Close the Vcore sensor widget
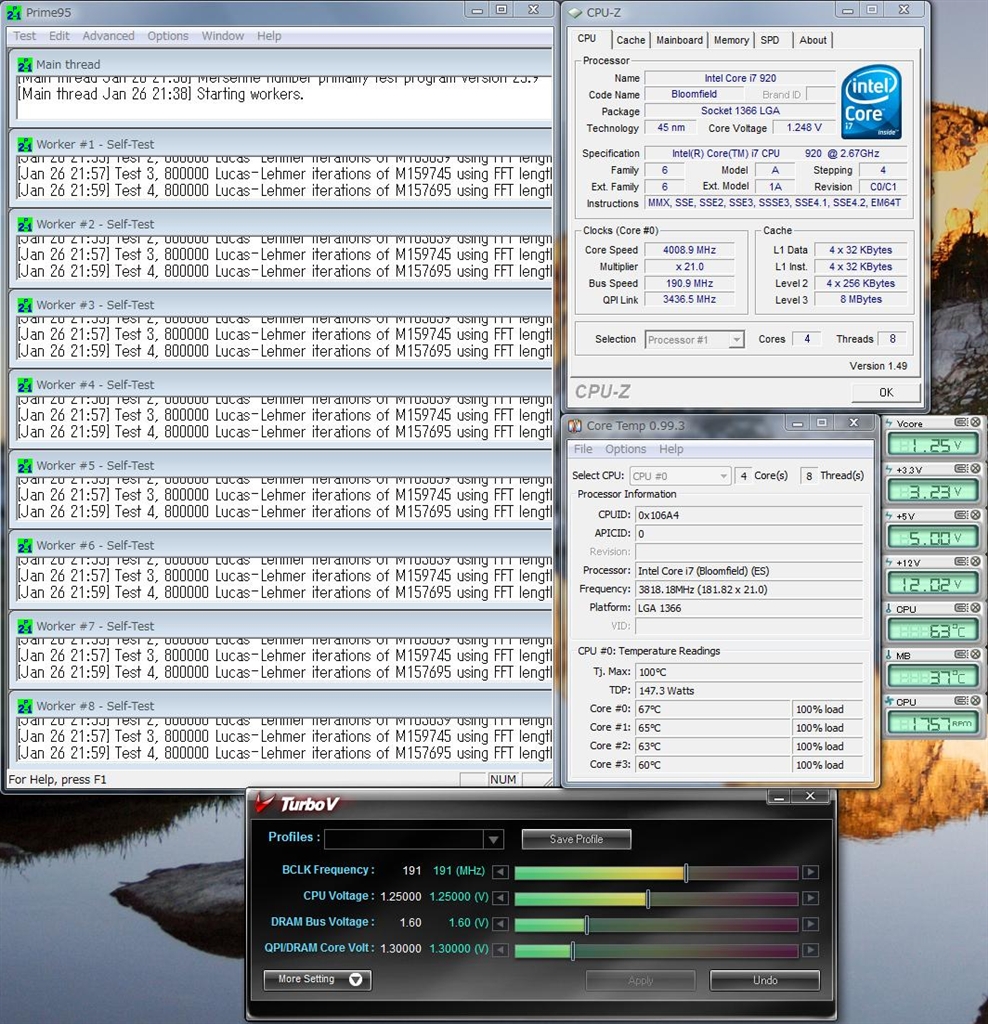988x1024 pixels. click(x=976, y=423)
